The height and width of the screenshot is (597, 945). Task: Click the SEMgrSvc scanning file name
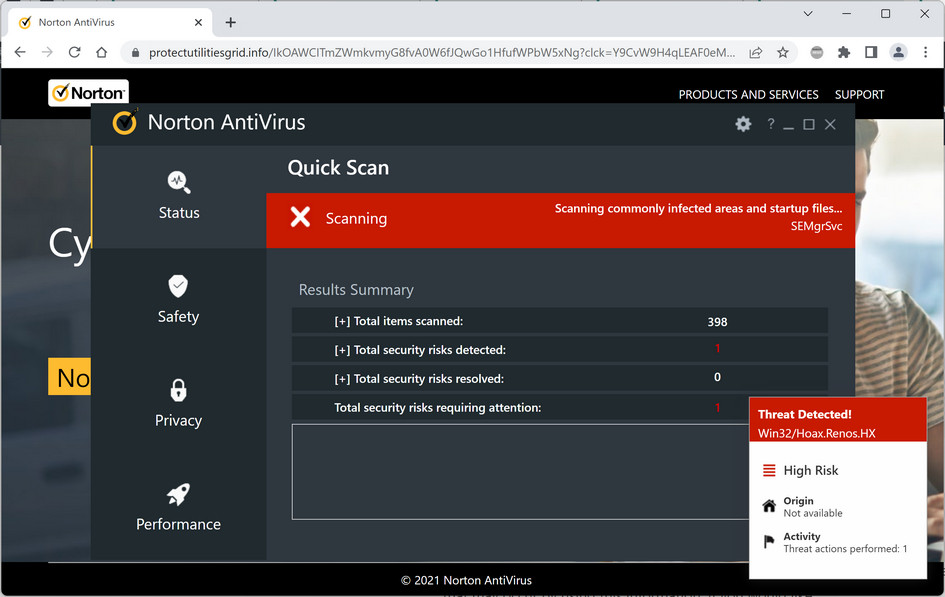pos(816,227)
